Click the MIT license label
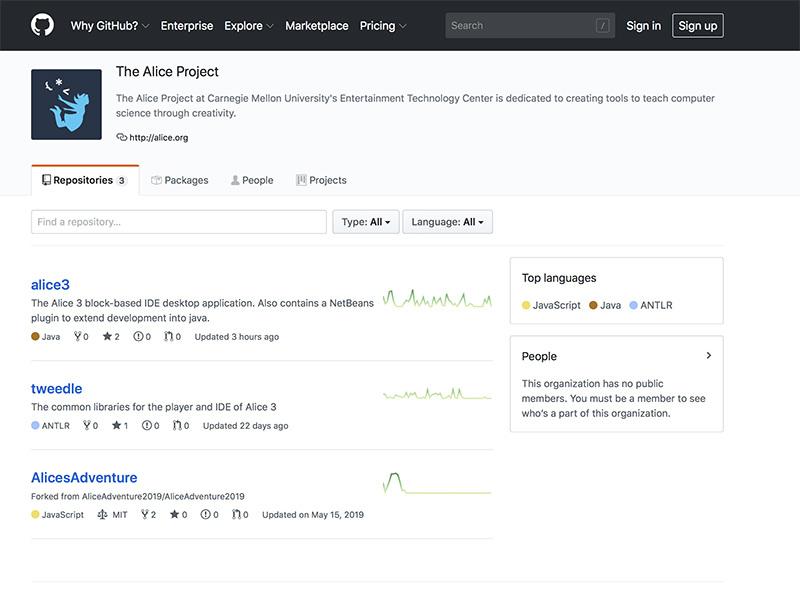 [120, 515]
